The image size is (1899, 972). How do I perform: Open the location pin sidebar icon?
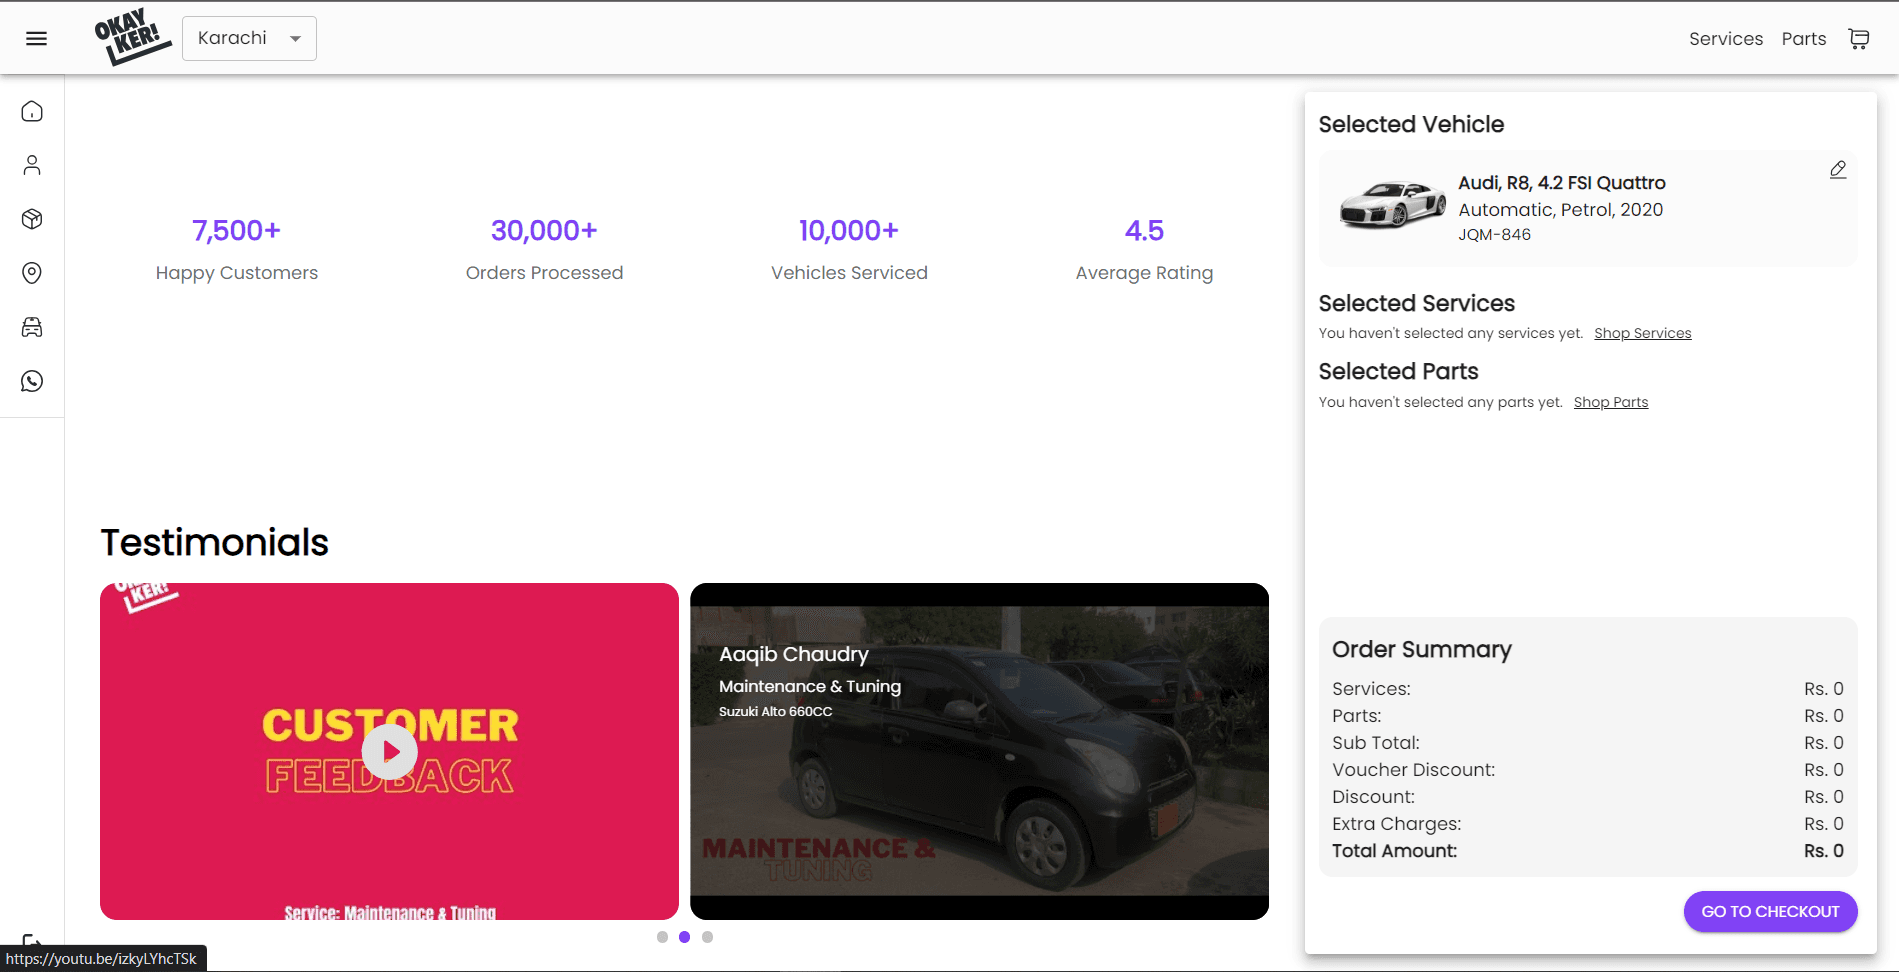click(x=32, y=273)
